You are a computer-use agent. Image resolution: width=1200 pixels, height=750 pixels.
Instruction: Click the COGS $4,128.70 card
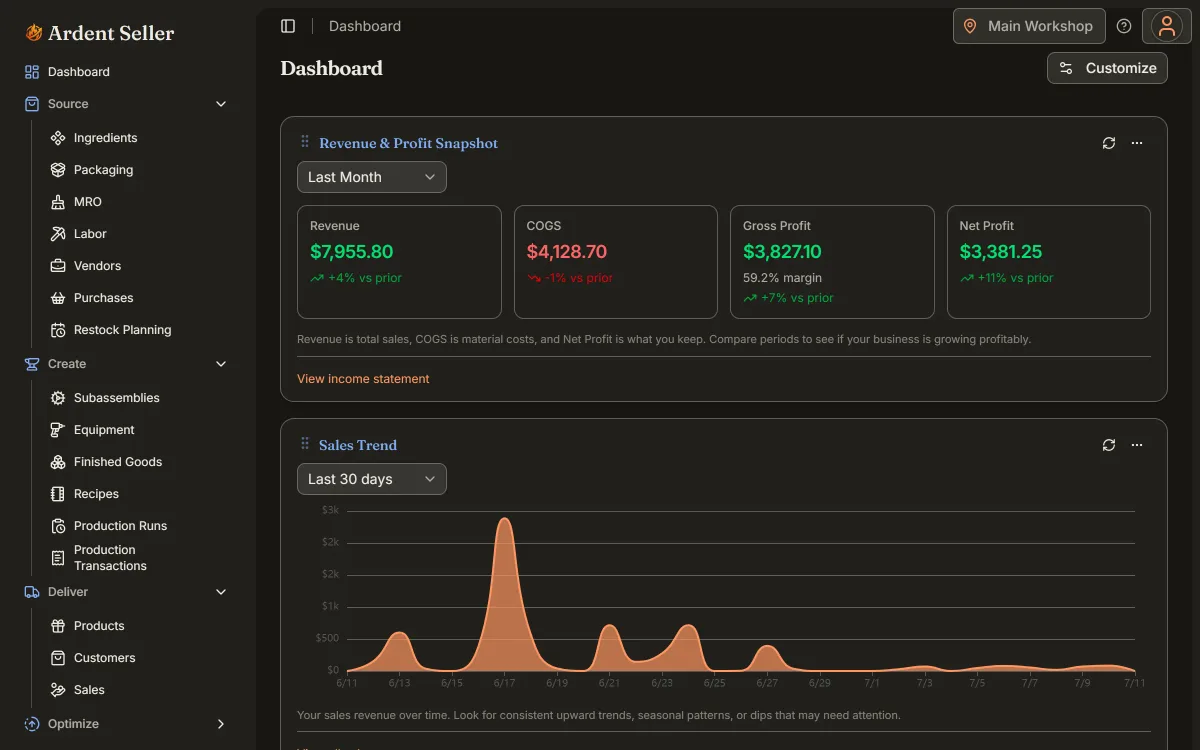[x=616, y=262]
